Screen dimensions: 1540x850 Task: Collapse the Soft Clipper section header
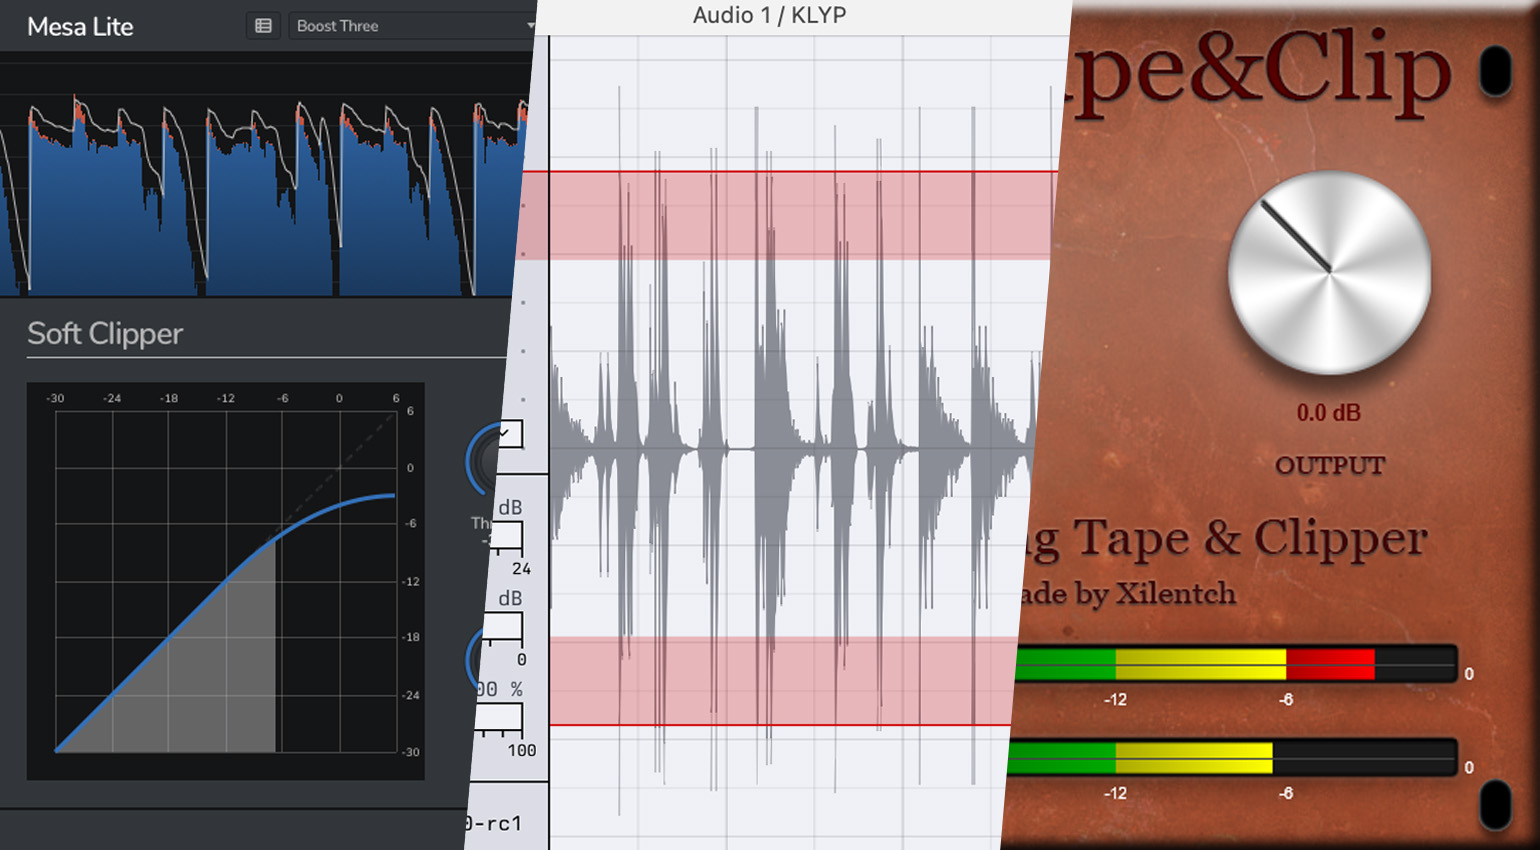(103, 333)
